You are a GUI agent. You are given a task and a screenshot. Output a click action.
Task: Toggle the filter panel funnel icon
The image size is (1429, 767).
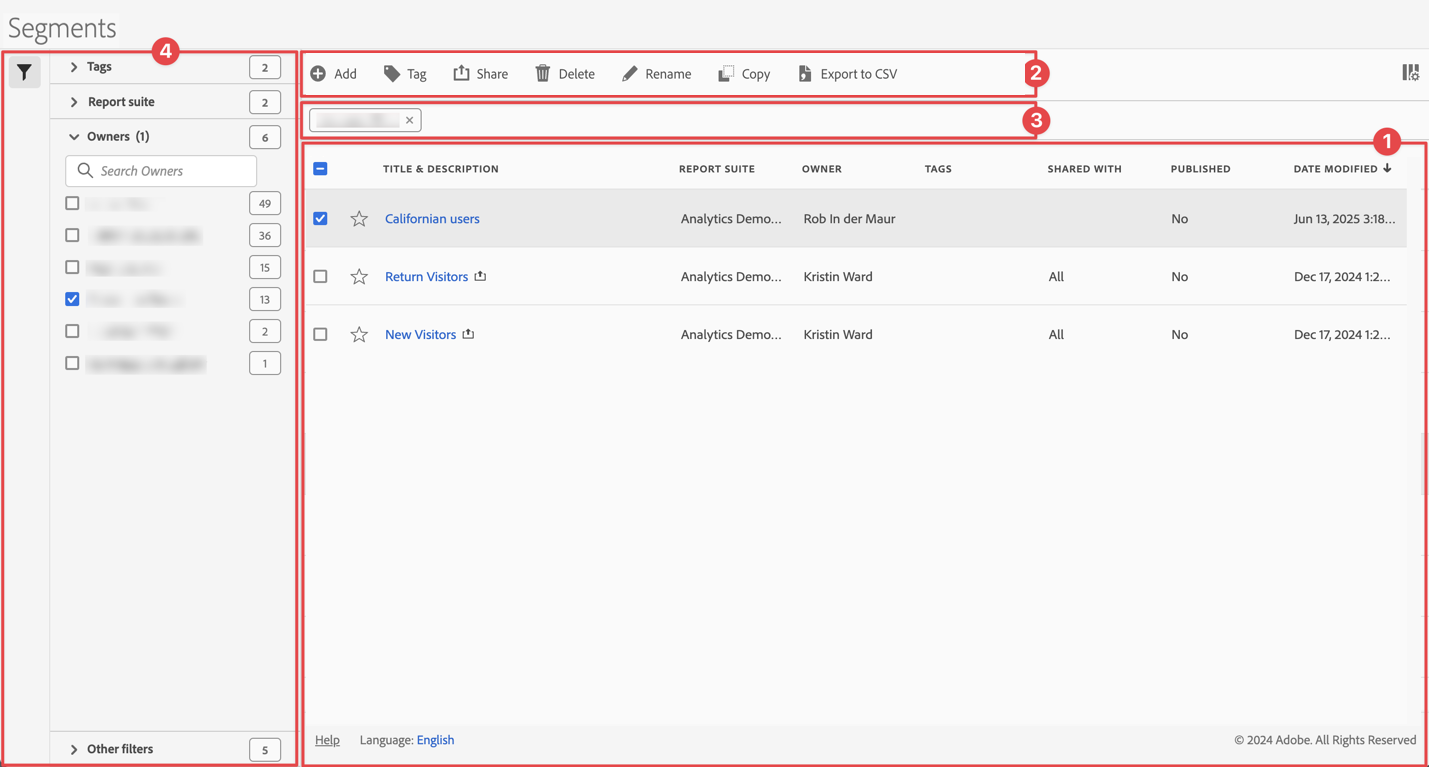24,72
